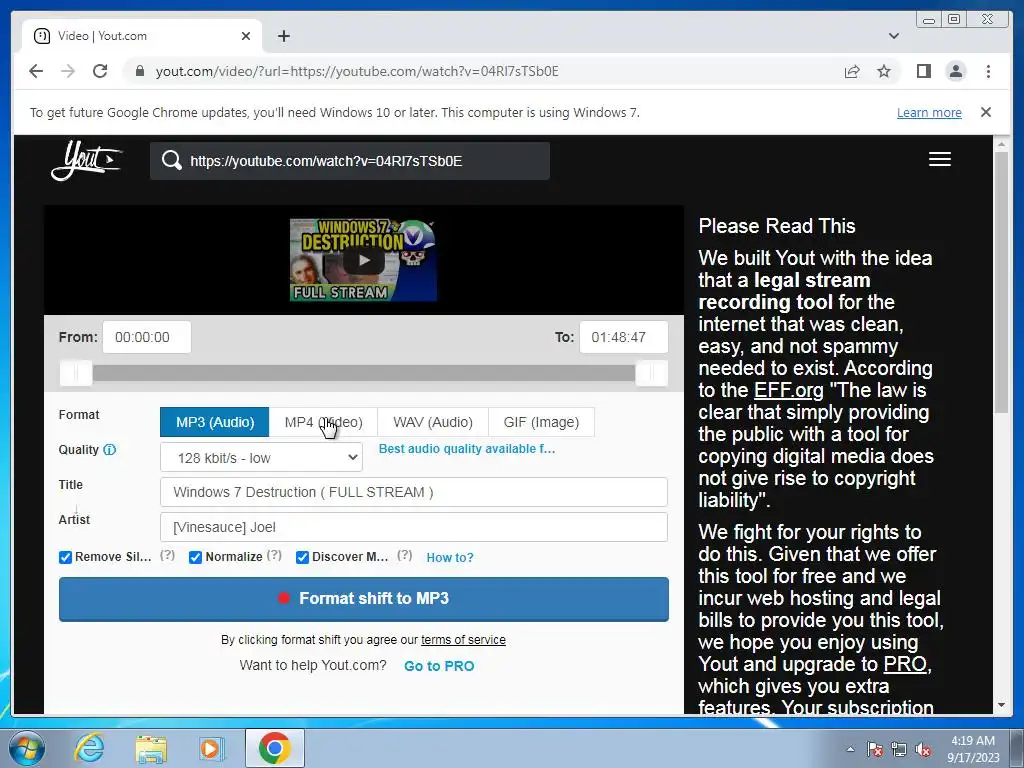This screenshot has width=1024, height=768.
Task: Open Chrome side panel
Action: (923, 71)
